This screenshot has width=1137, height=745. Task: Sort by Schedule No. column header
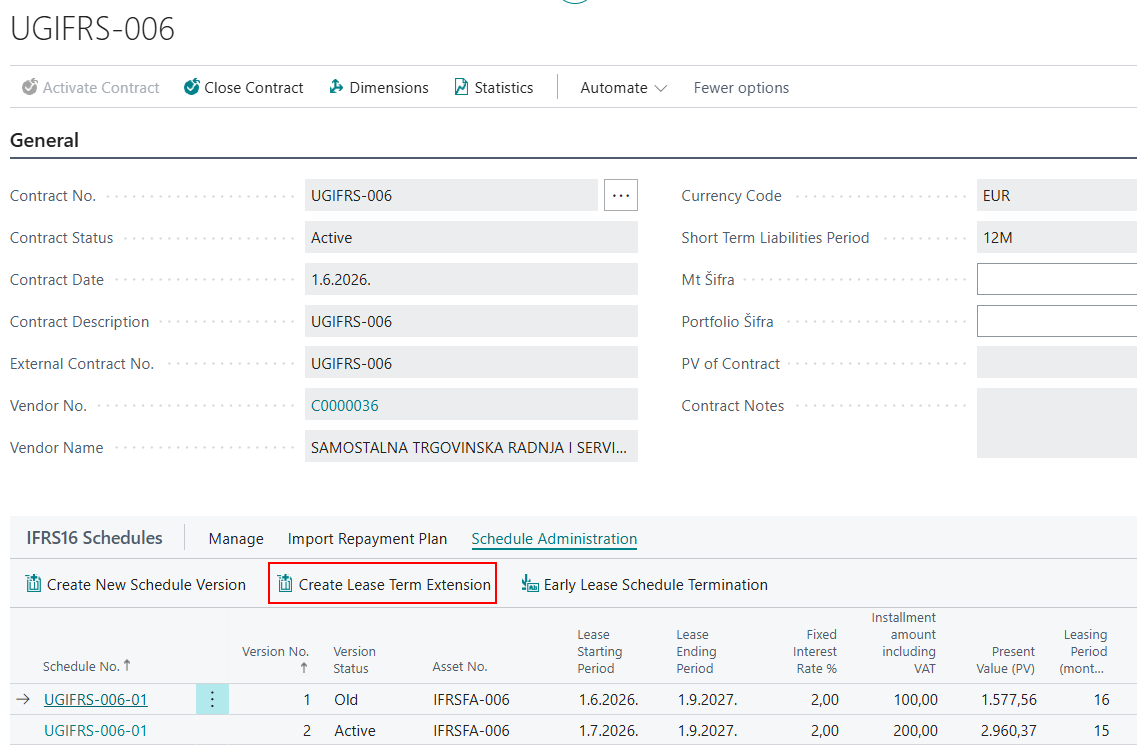pyautogui.click(x=86, y=666)
